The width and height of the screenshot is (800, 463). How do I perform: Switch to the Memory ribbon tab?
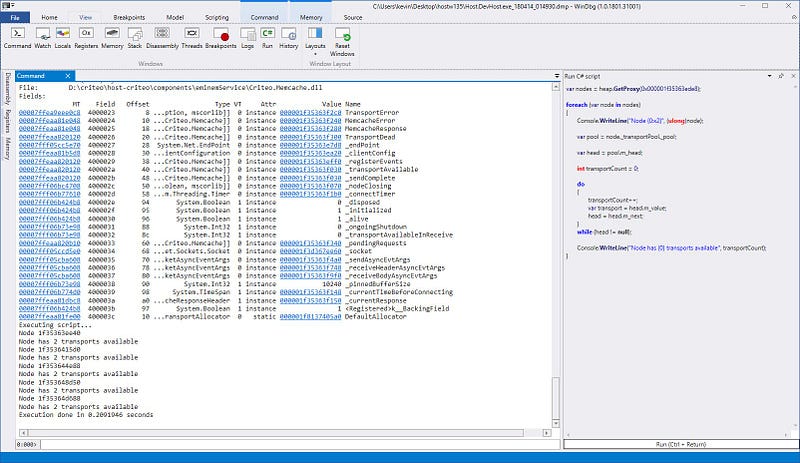[311, 17]
